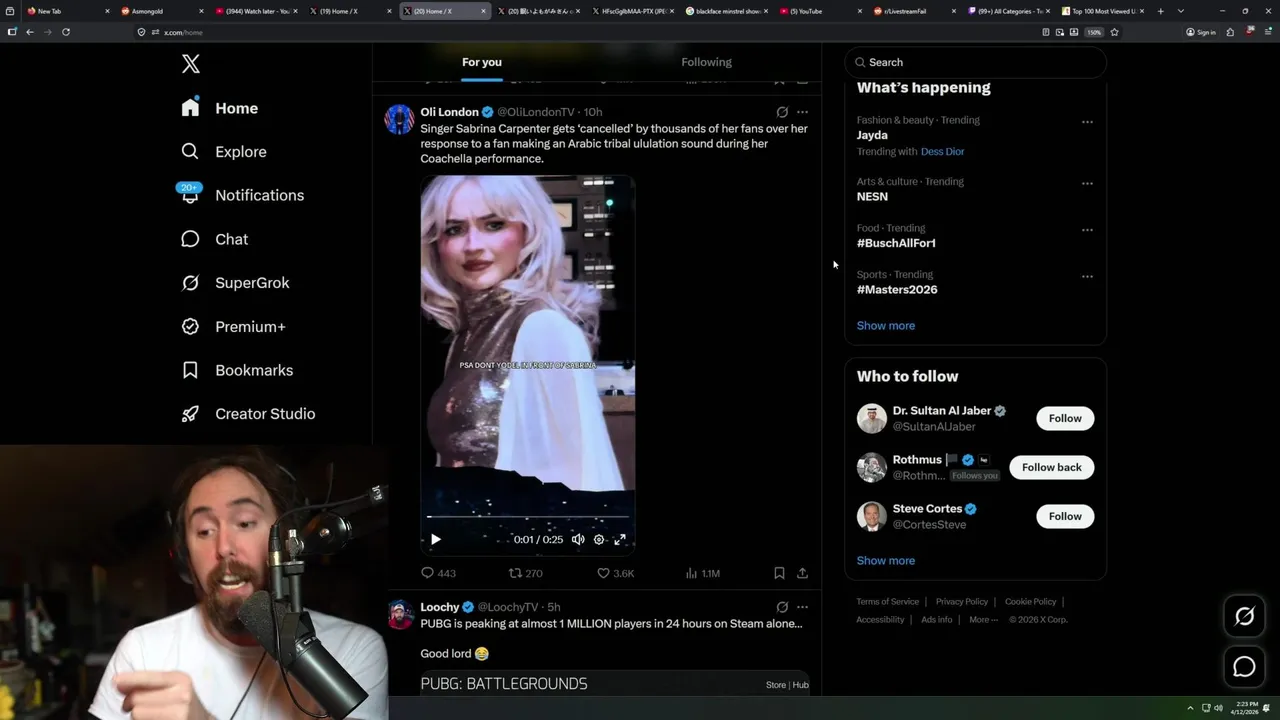Click browser Sign in button
Screen dimensions: 1280x720
pos(1201,32)
